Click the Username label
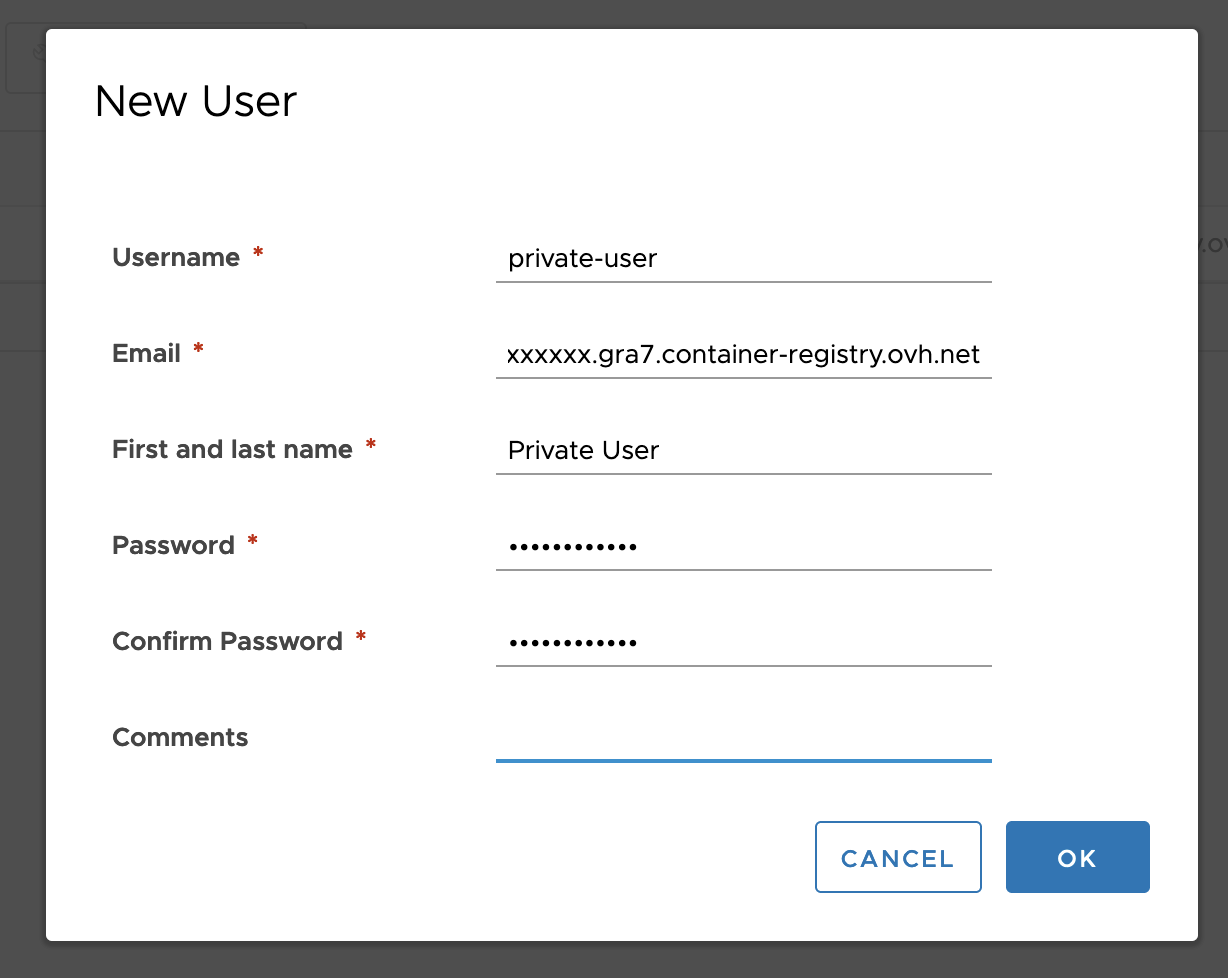The width and height of the screenshot is (1228, 978). pyautogui.click(x=177, y=257)
